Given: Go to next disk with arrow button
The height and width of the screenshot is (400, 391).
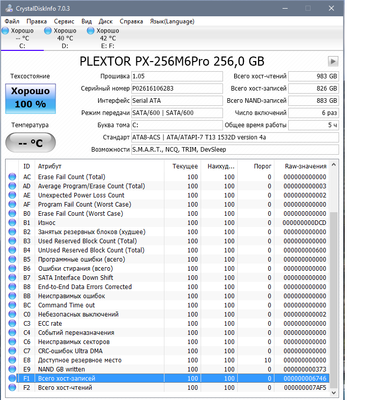Looking at the screenshot, I should (333, 61).
